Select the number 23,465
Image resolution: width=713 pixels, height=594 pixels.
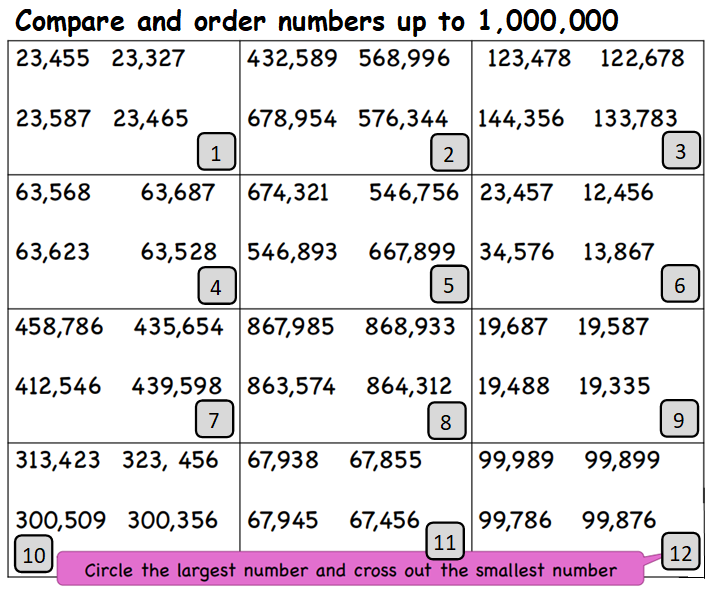pyautogui.click(x=151, y=119)
